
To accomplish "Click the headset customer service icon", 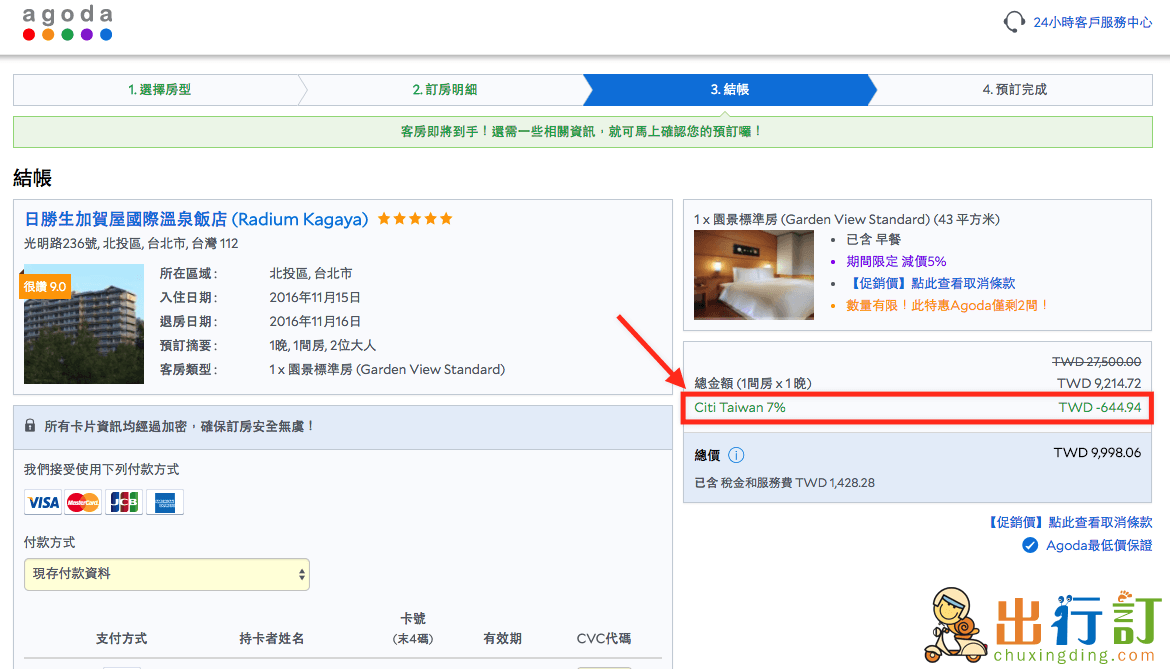I will [1014, 22].
